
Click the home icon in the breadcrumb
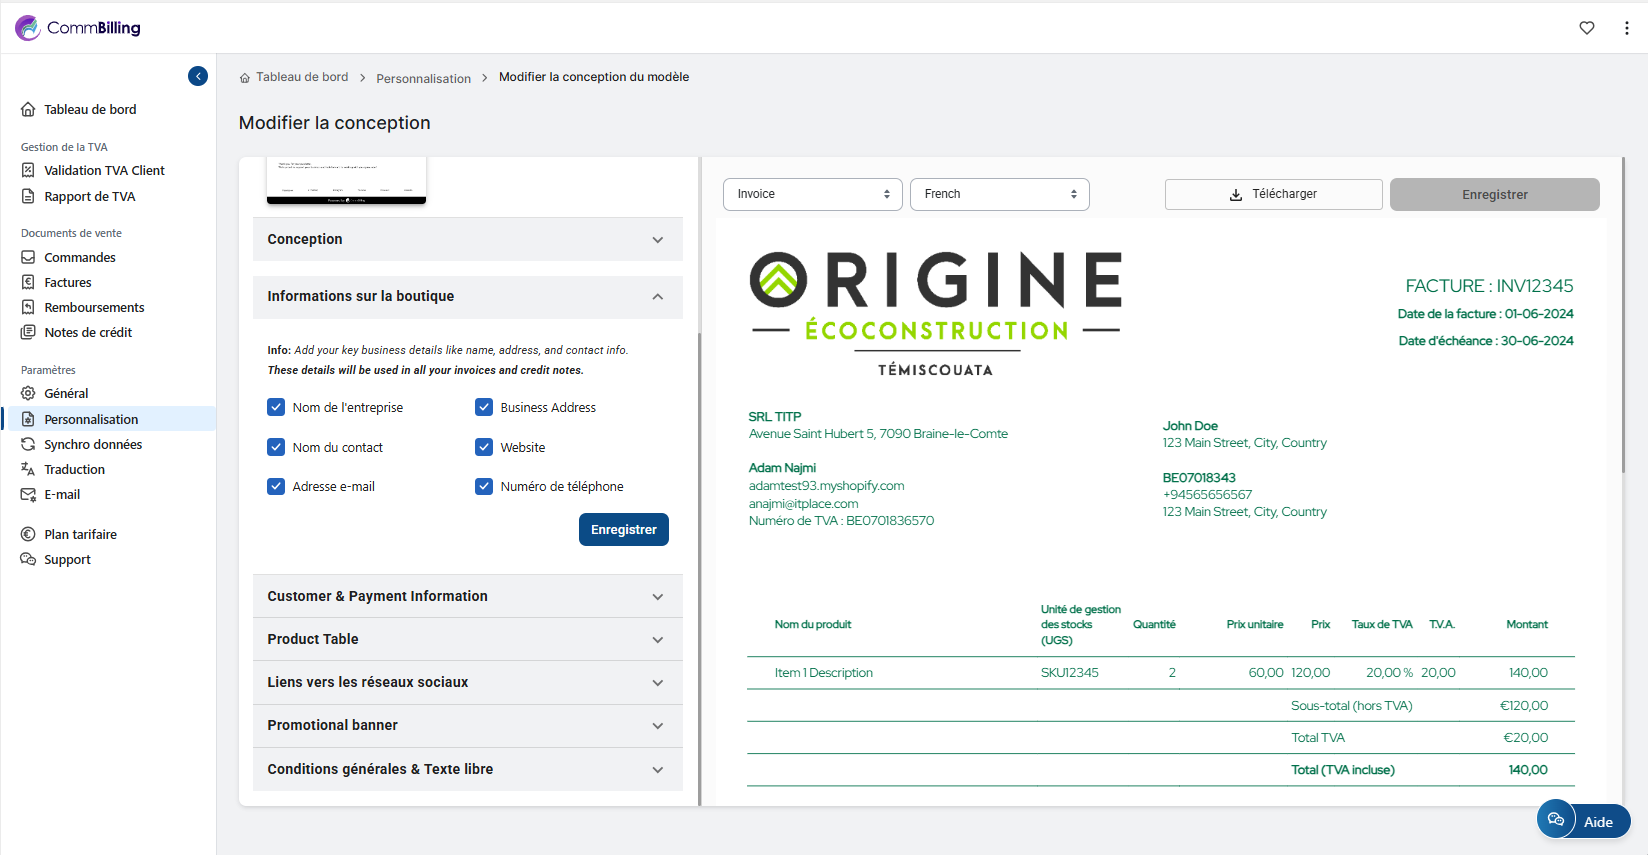[x=245, y=78]
